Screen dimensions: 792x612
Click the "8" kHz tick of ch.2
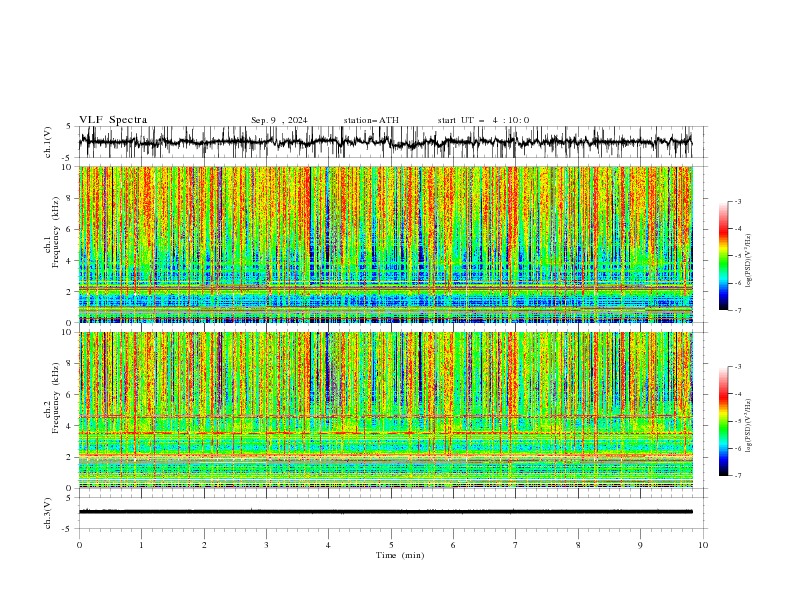[x=70, y=364]
